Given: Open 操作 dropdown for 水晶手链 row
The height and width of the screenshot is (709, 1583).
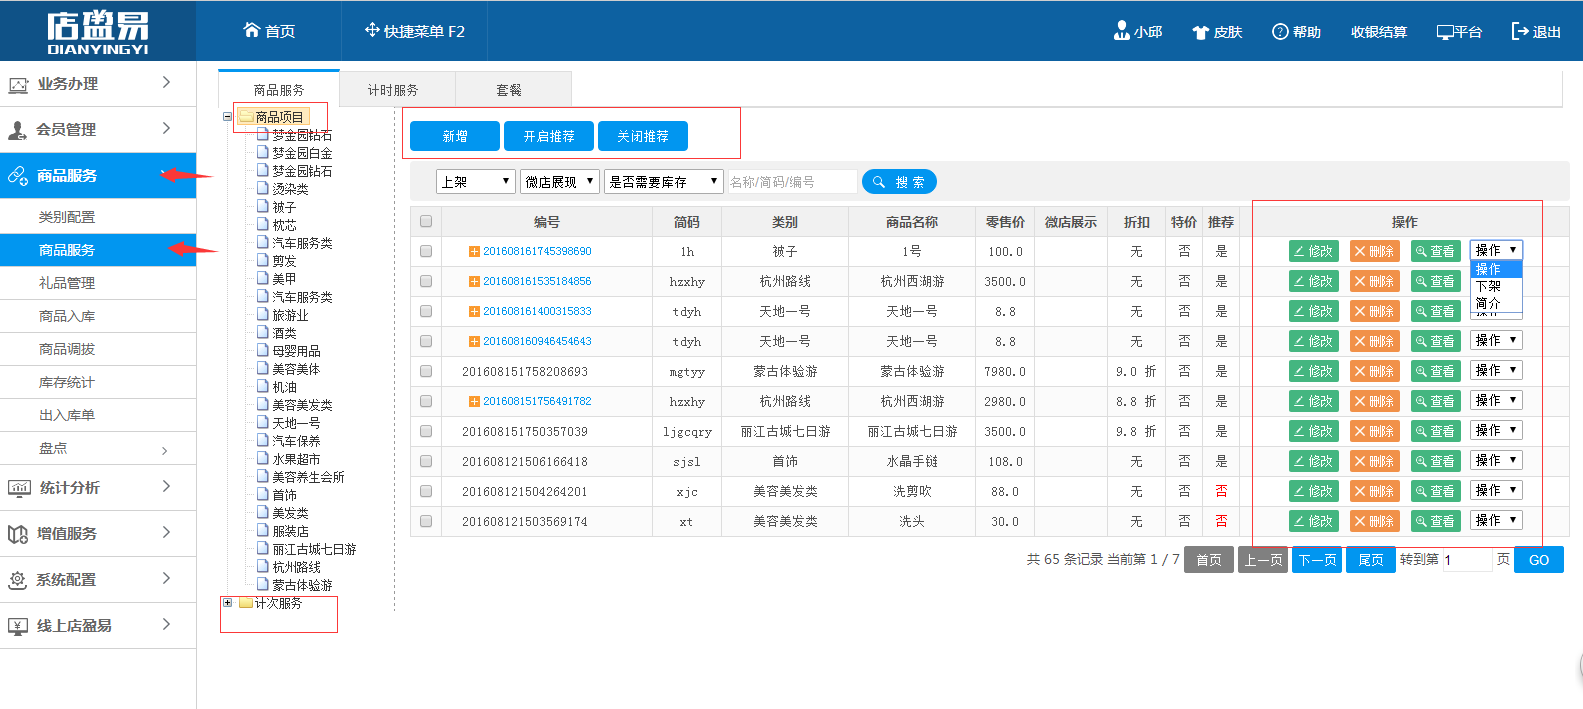Looking at the screenshot, I should tap(1496, 460).
